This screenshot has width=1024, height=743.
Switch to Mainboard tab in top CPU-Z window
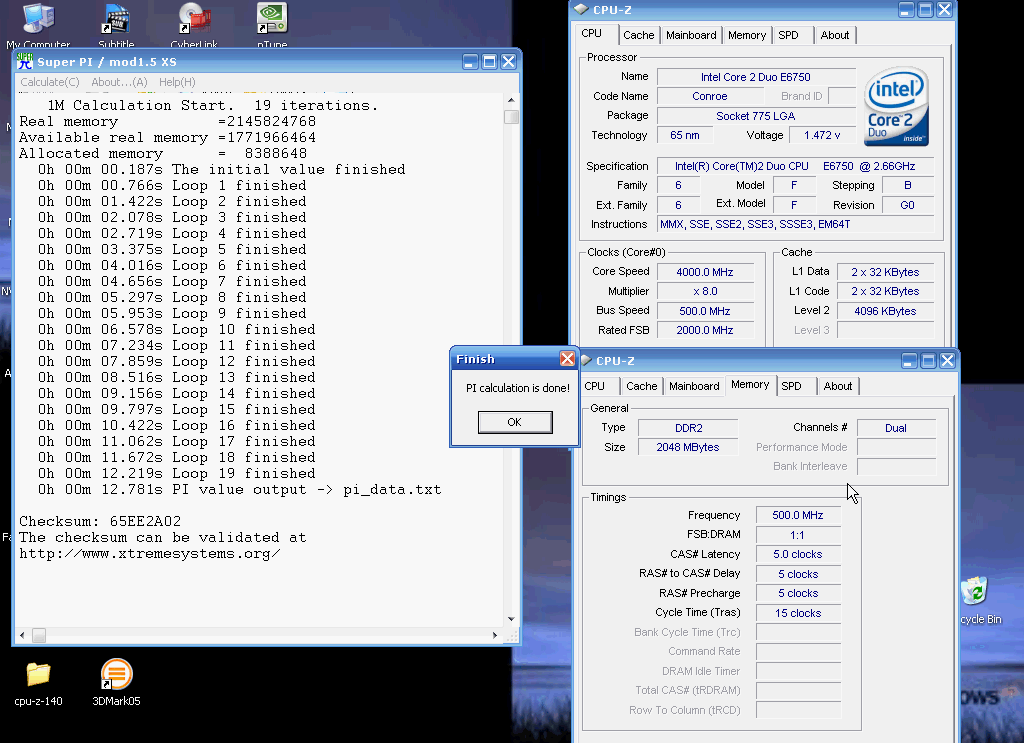coord(691,35)
